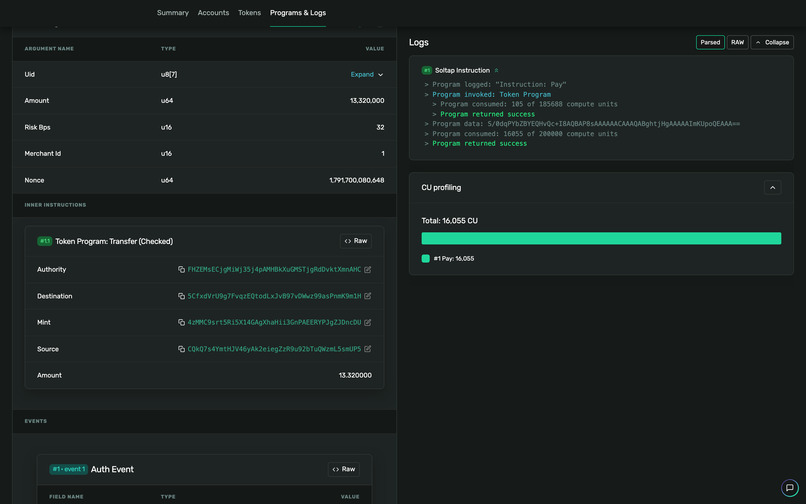Collapse all logs
806x504 pixels.
coord(772,42)
